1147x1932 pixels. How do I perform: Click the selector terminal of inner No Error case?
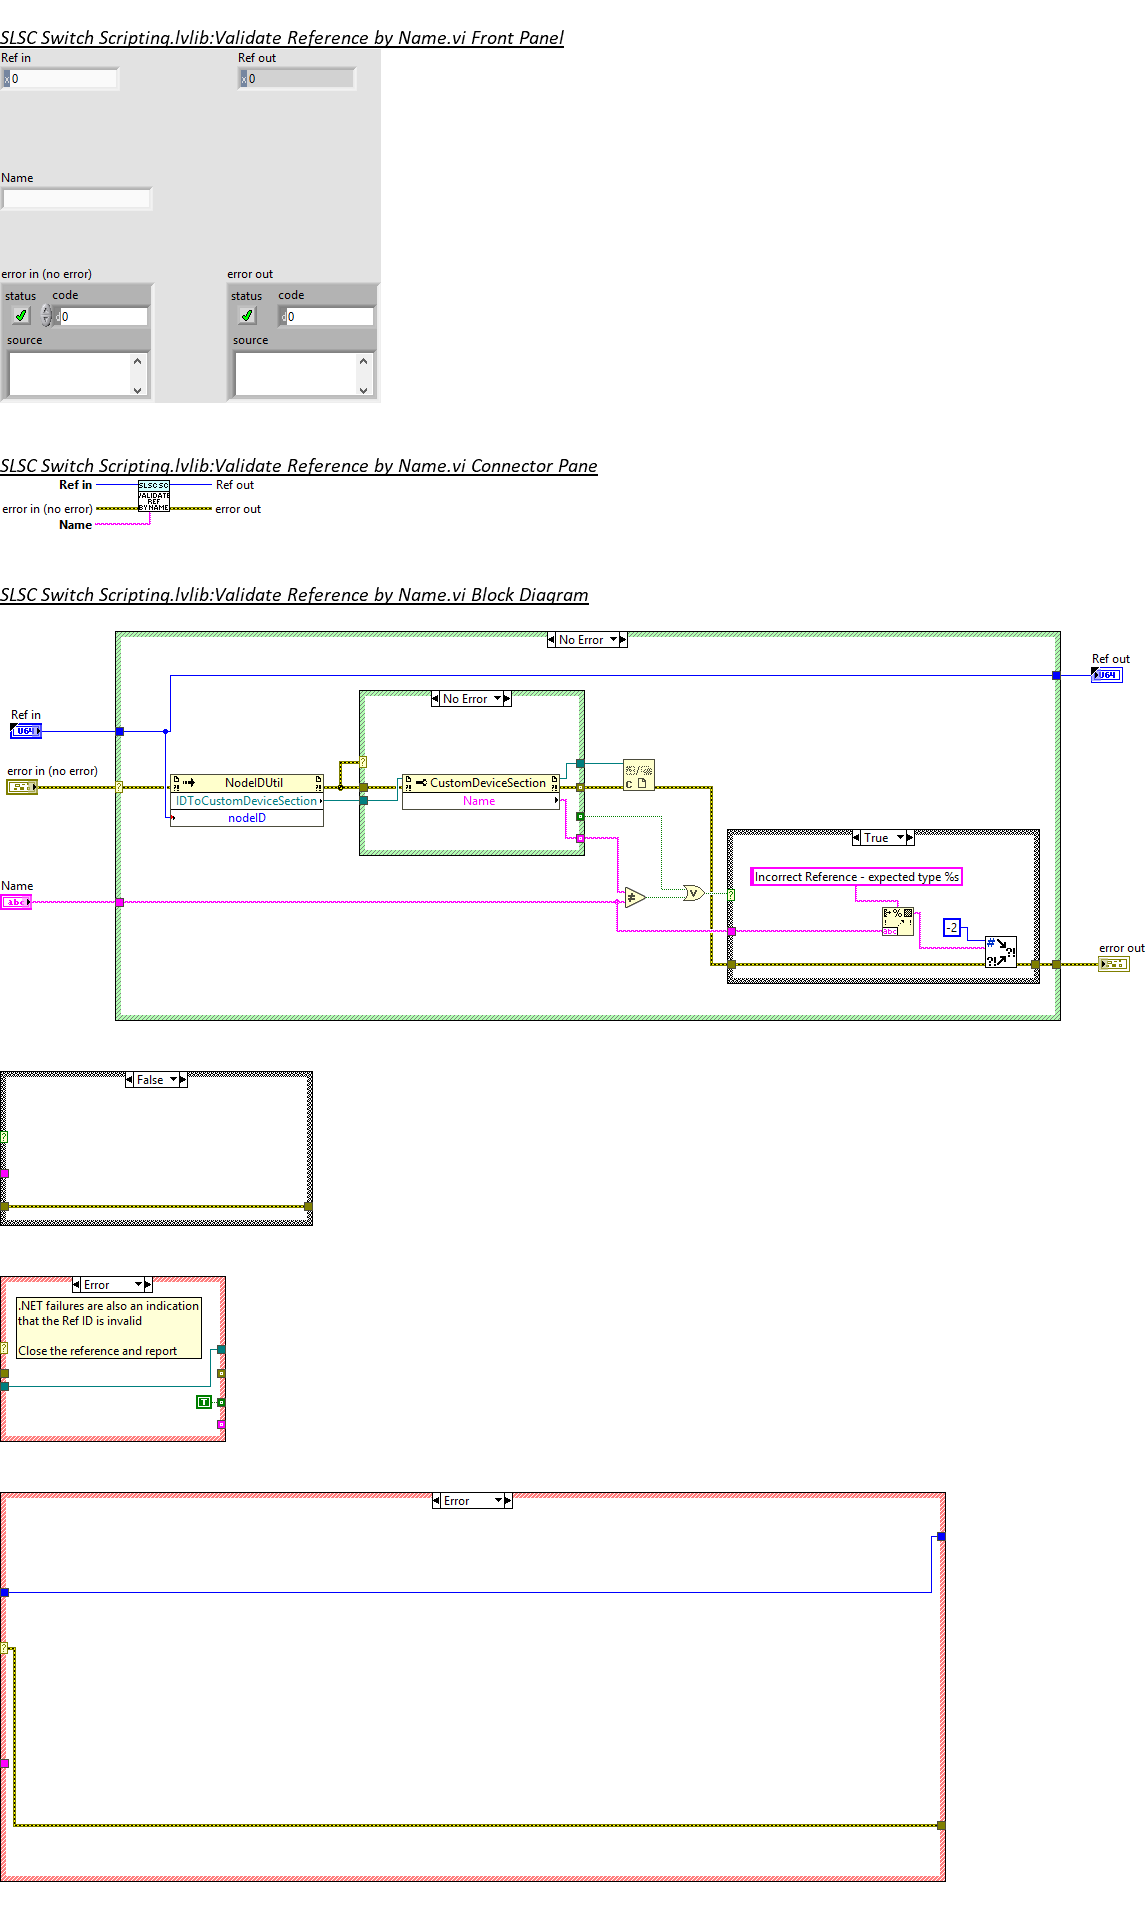pos(363,762)
